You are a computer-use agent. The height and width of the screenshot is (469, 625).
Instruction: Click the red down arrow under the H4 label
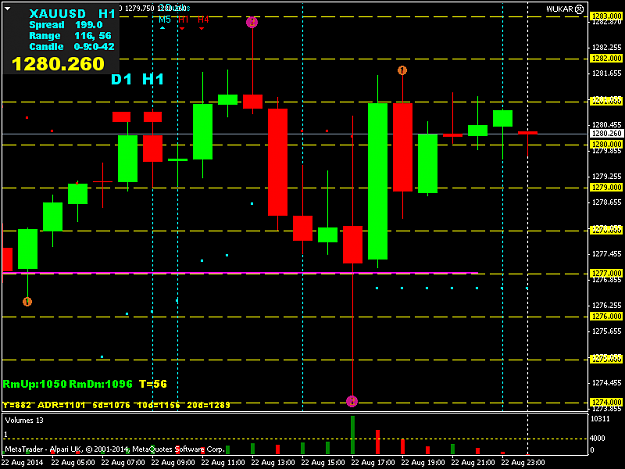pos(202,29)
